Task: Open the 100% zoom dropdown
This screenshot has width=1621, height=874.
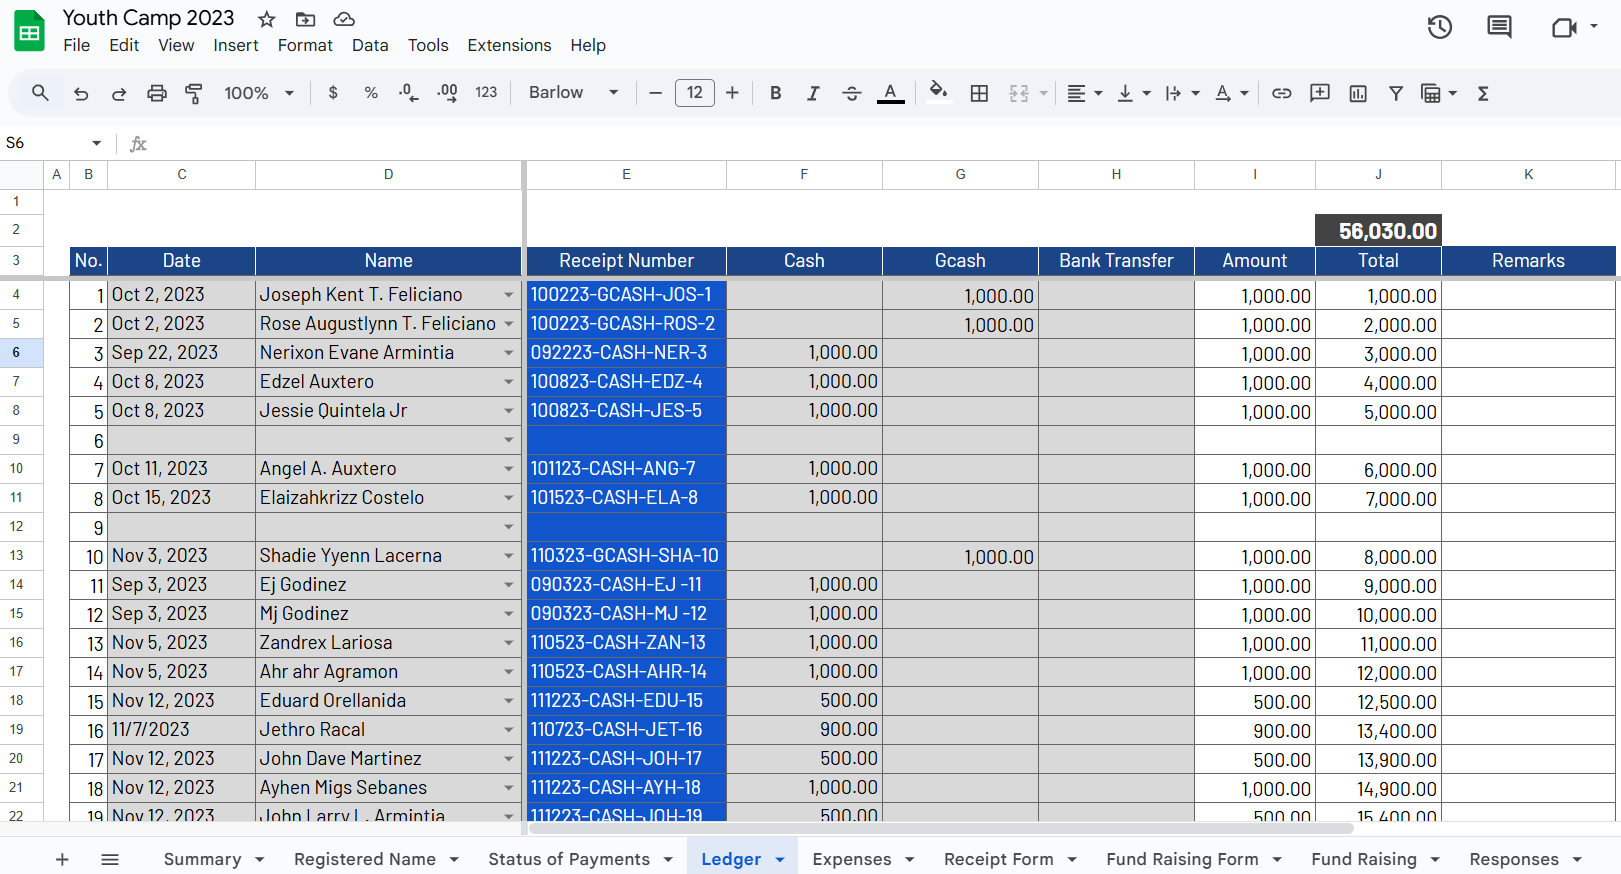Action: tap(258, 93)
